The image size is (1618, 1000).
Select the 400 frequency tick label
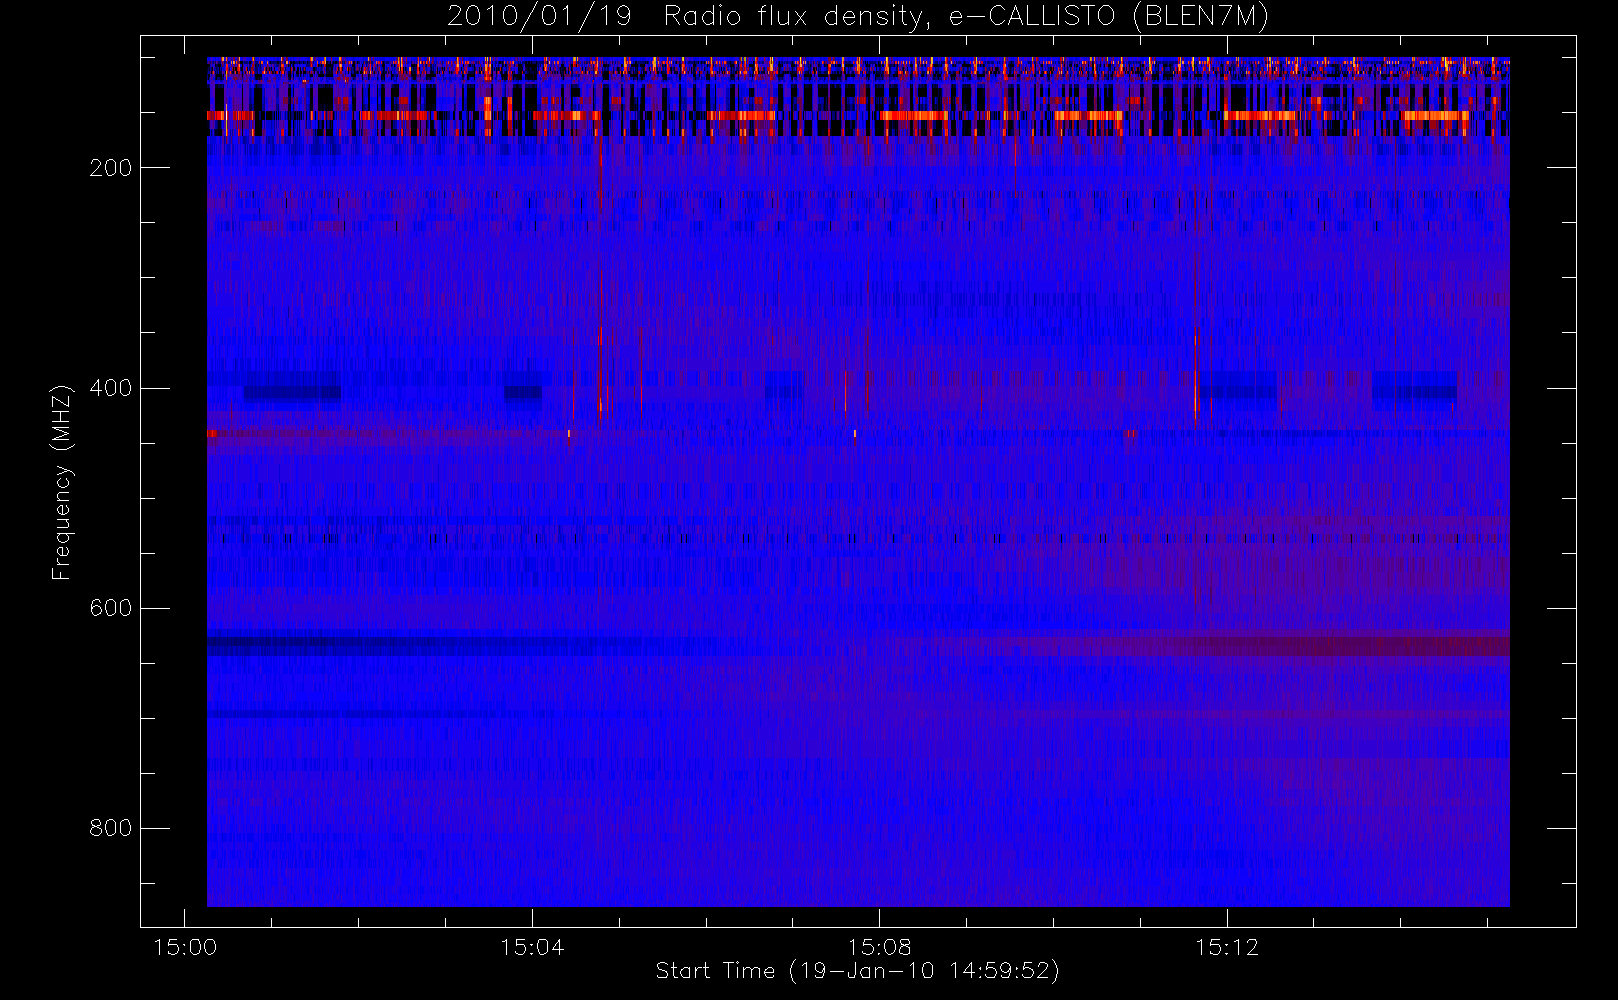[x=111, y=388]
